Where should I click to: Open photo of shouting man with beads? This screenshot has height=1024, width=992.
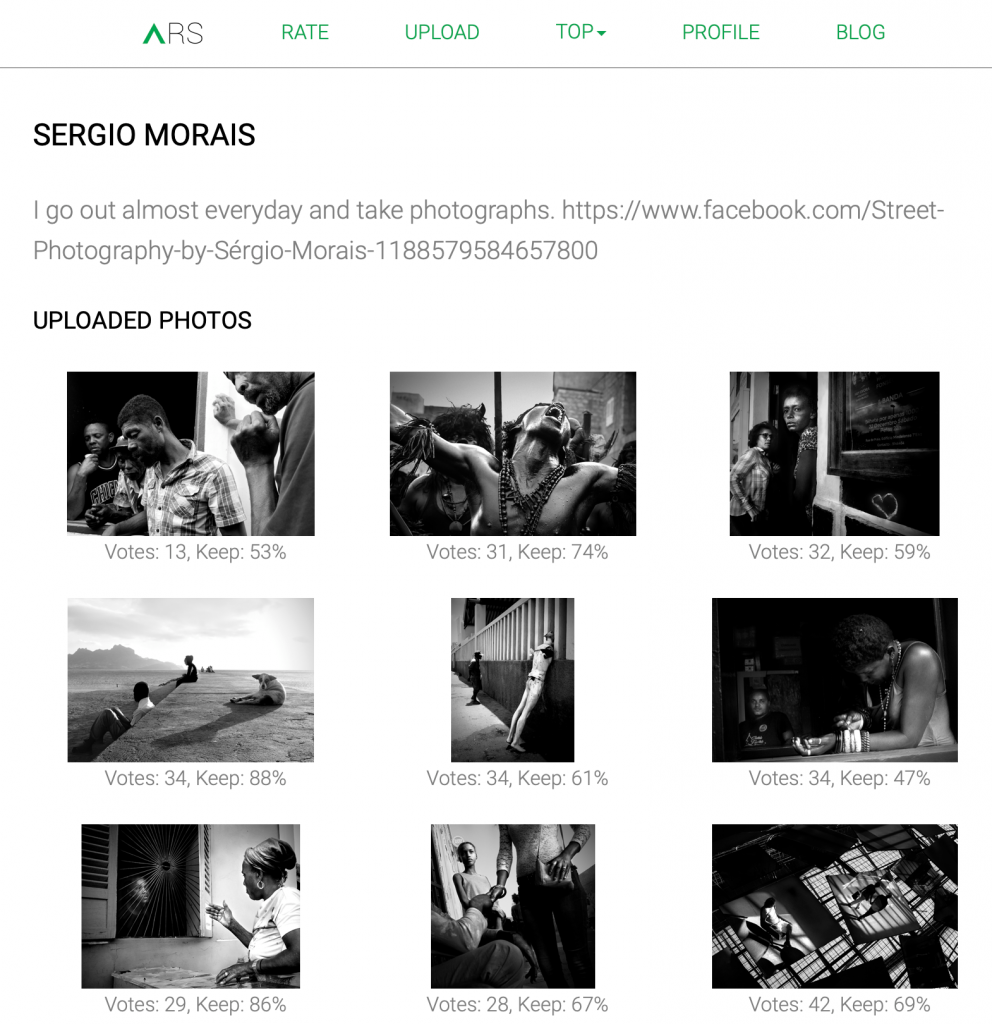point(513,454)
